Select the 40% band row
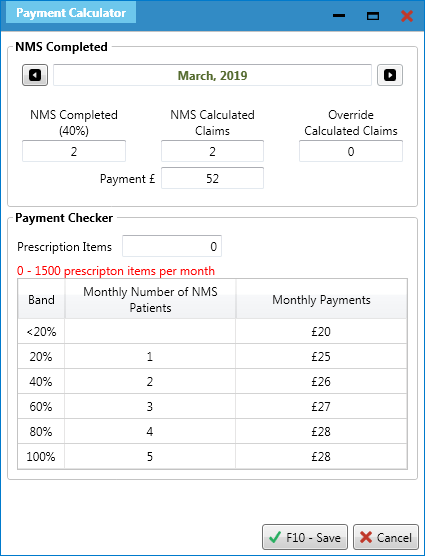Image resolution: width=425 pixels, height=556 pixels. tap(212, 381)
